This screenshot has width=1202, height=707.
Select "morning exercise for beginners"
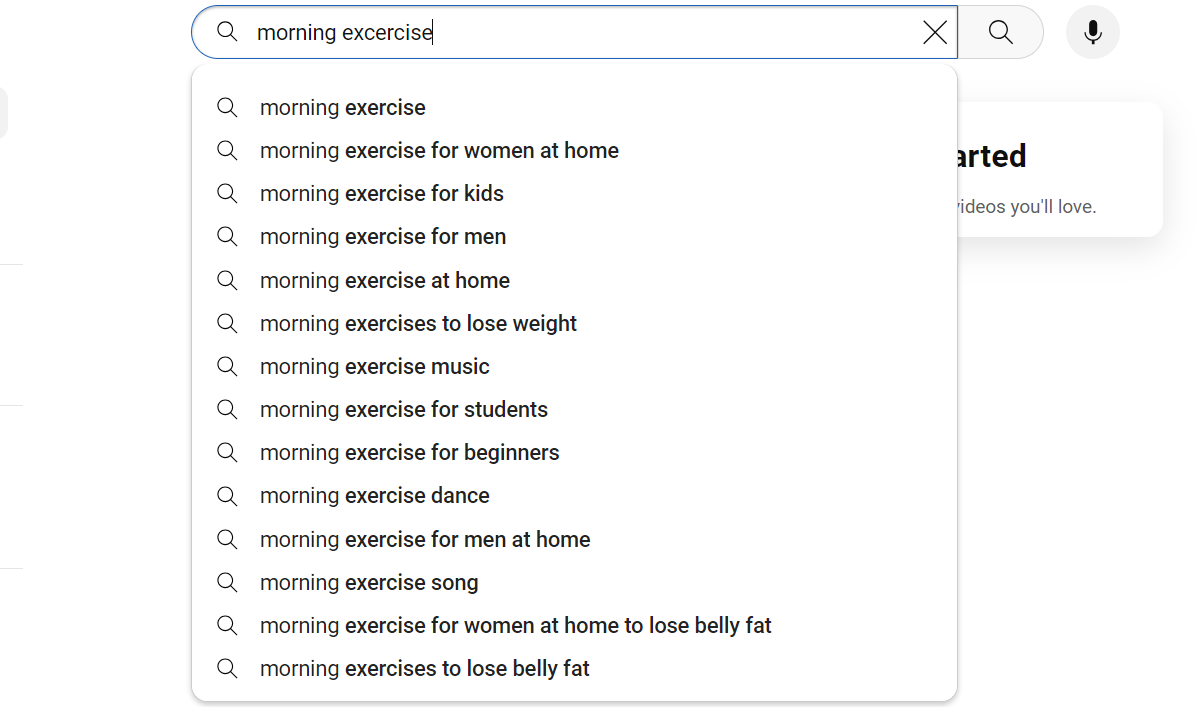tap(410, 453)
